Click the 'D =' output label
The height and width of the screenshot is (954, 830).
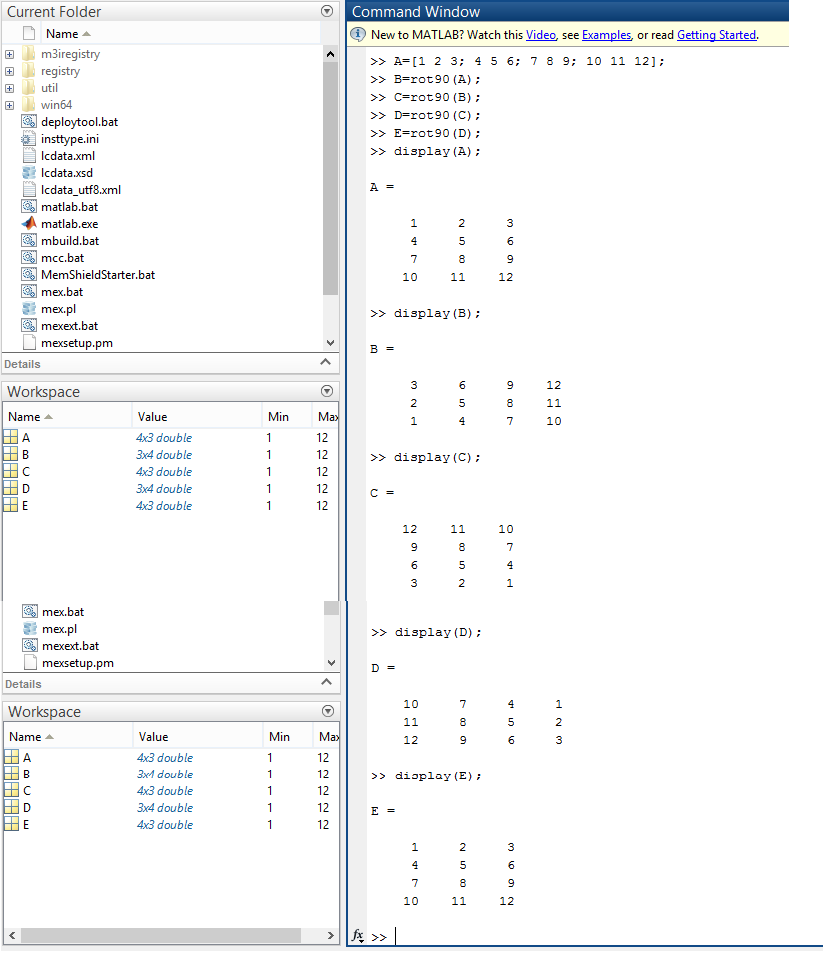pos(383,668)
